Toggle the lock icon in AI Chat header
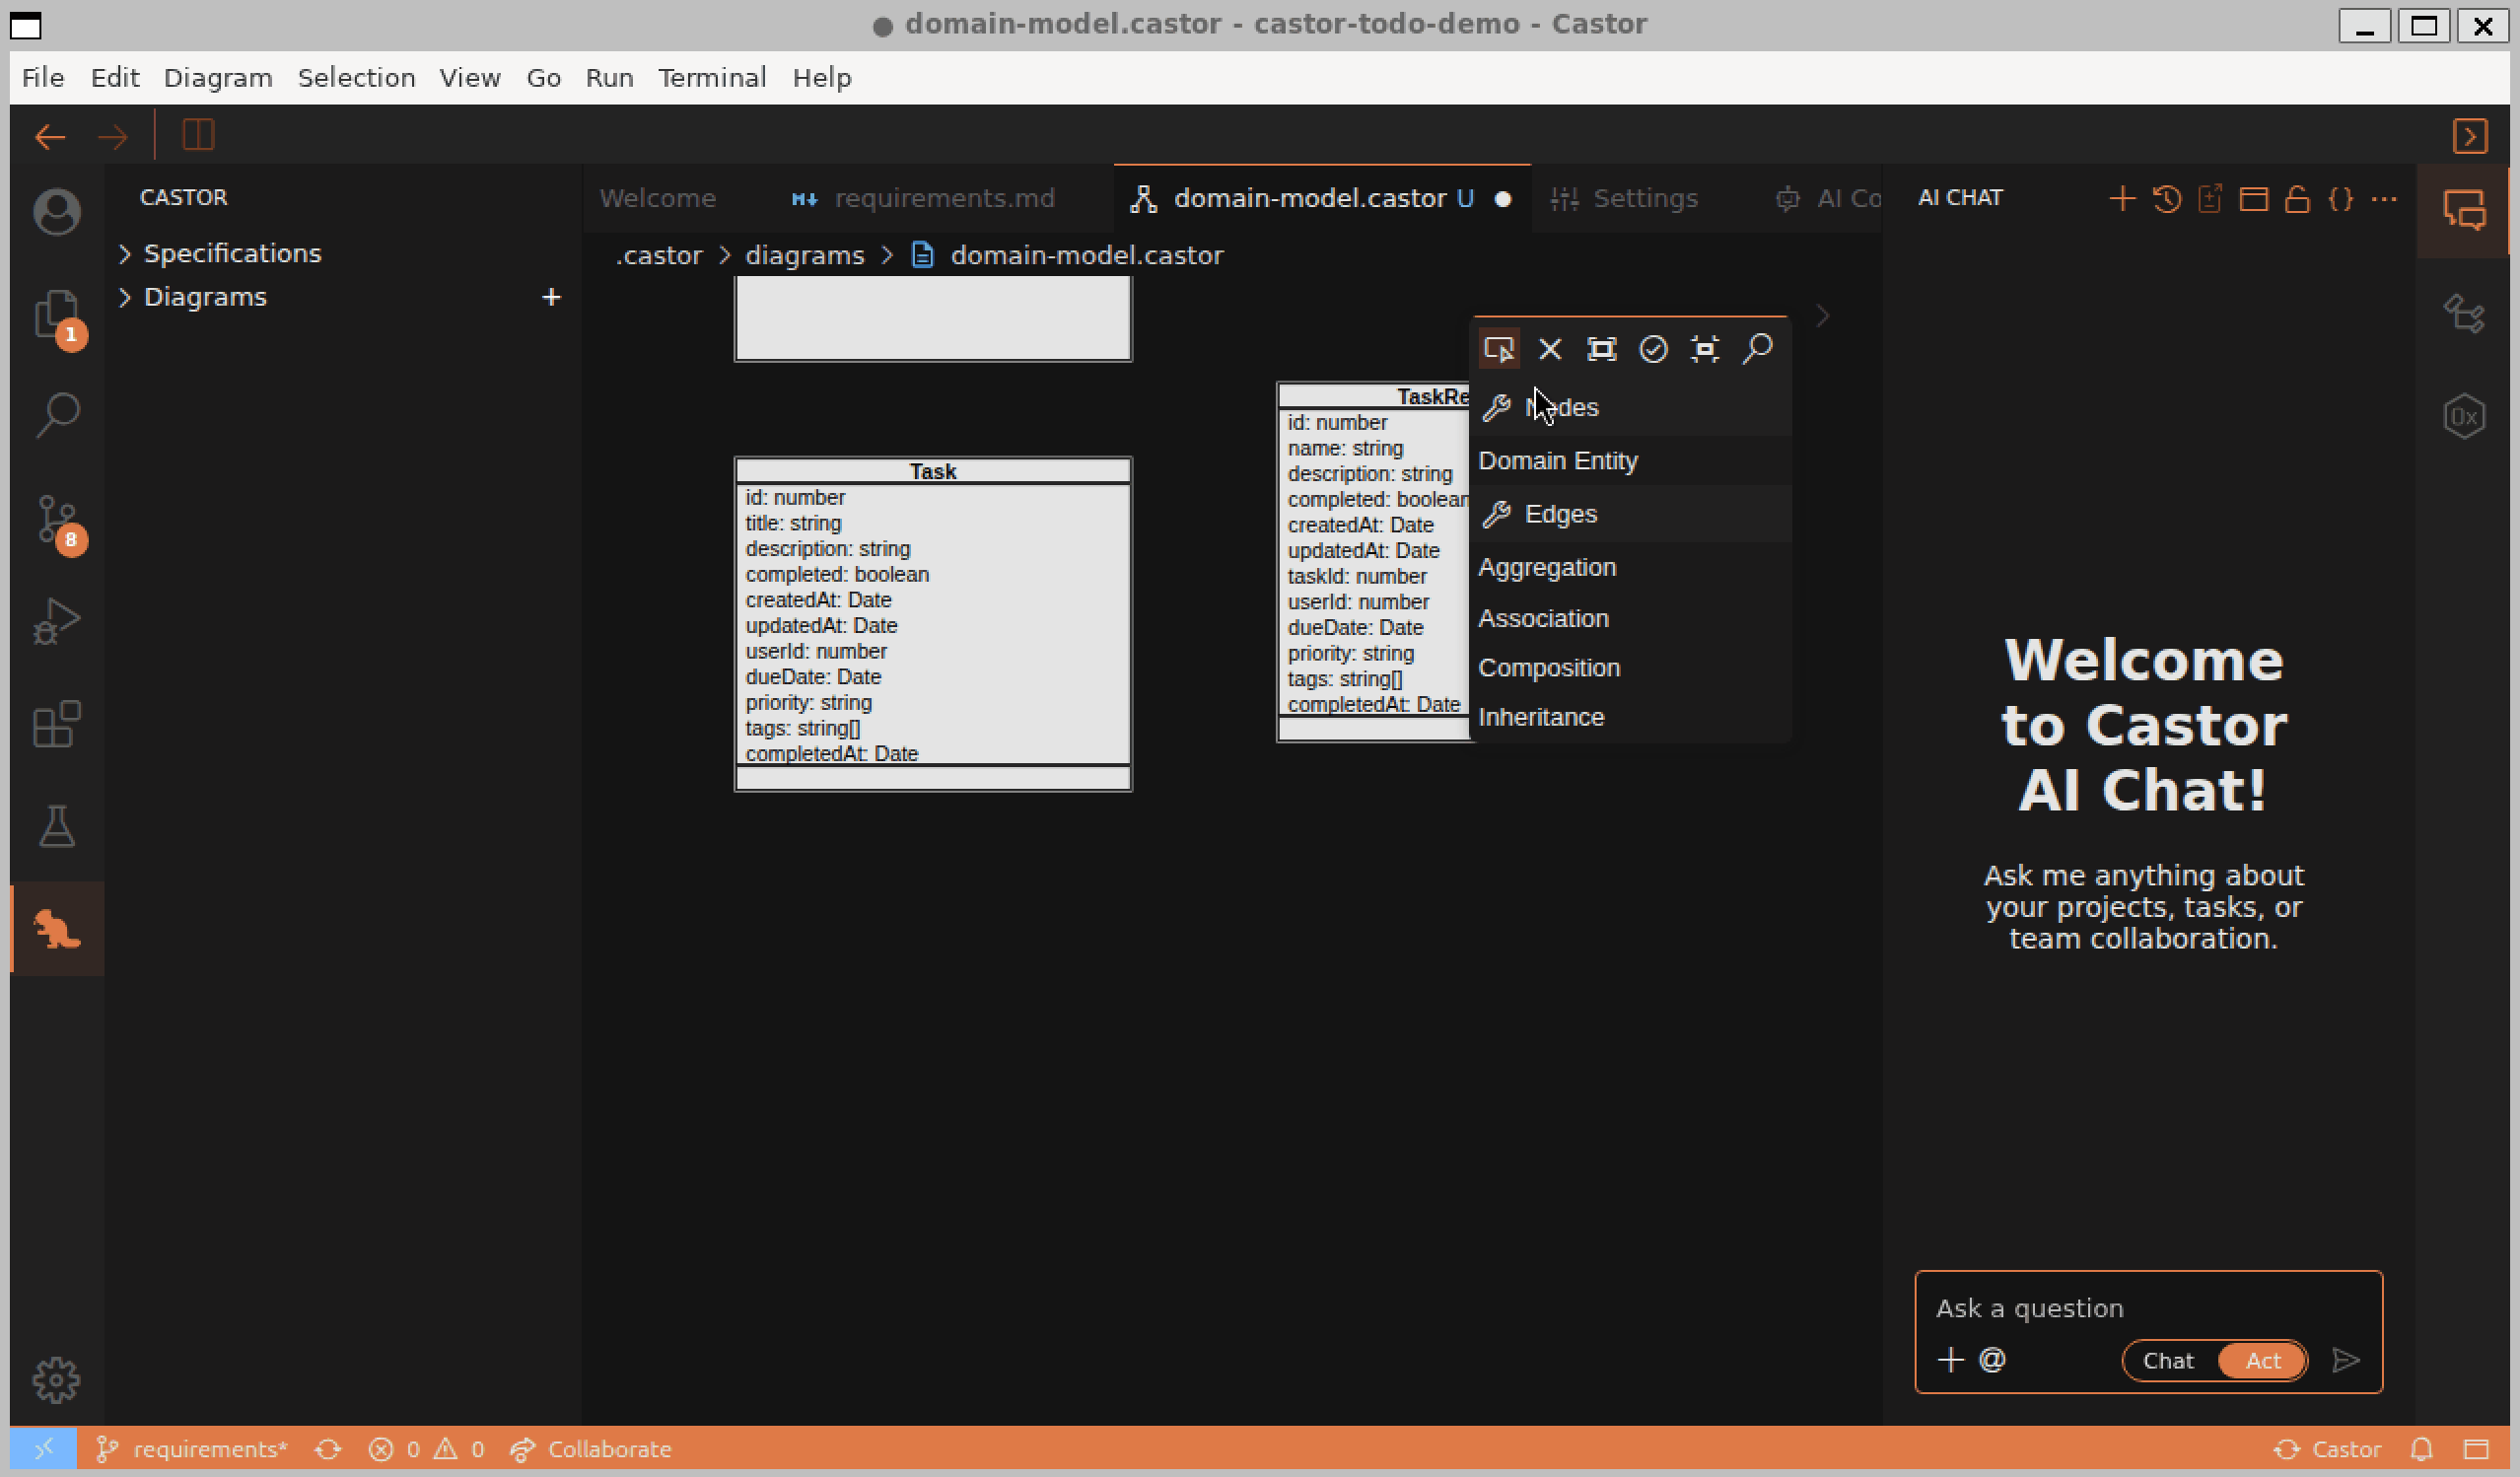2520x1477 pixels. tap(2297, 198)
